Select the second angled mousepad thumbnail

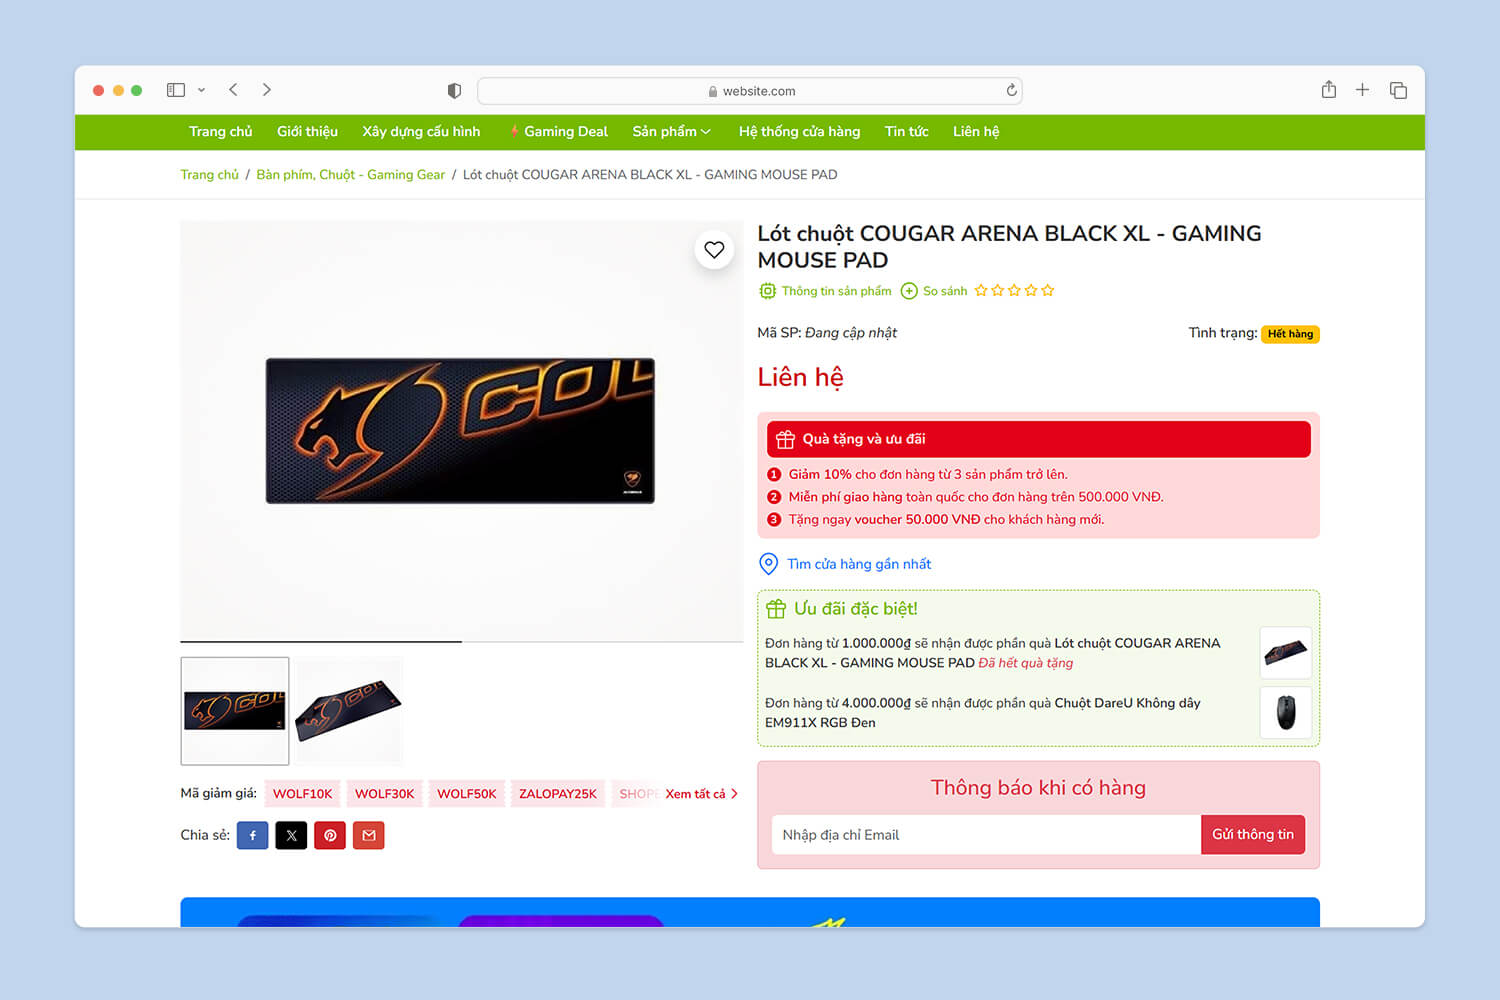349,711
